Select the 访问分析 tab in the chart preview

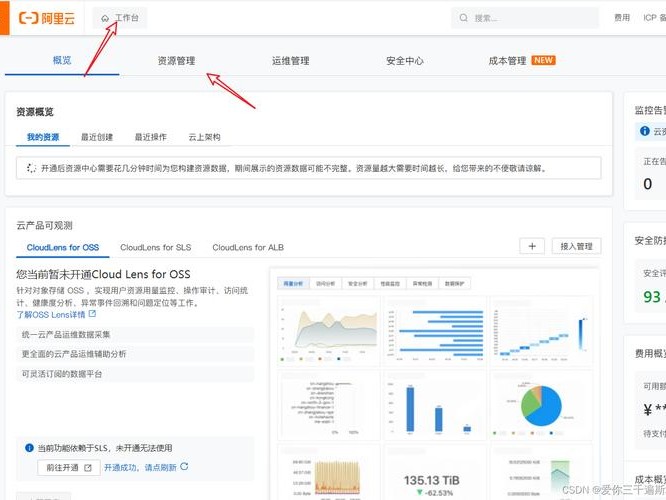pyautogui.click(x=326, y=283)
